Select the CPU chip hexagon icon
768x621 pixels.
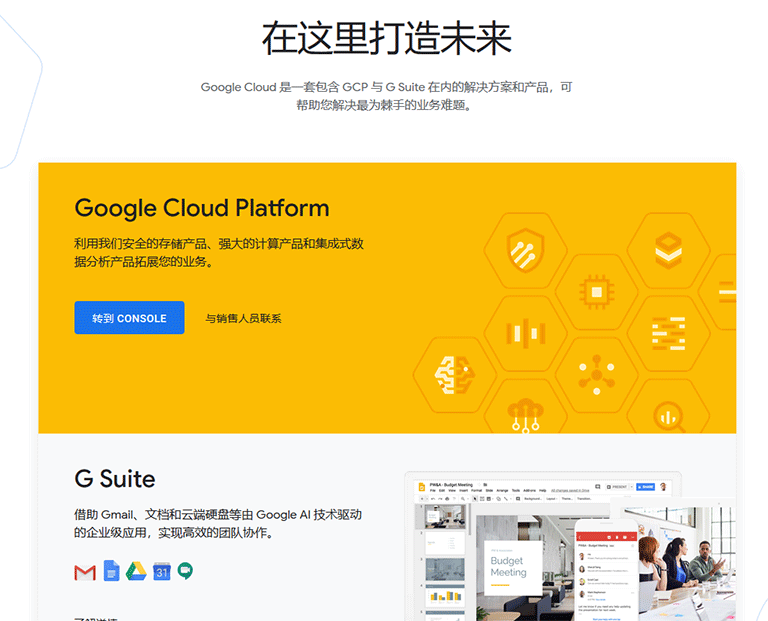597,290
